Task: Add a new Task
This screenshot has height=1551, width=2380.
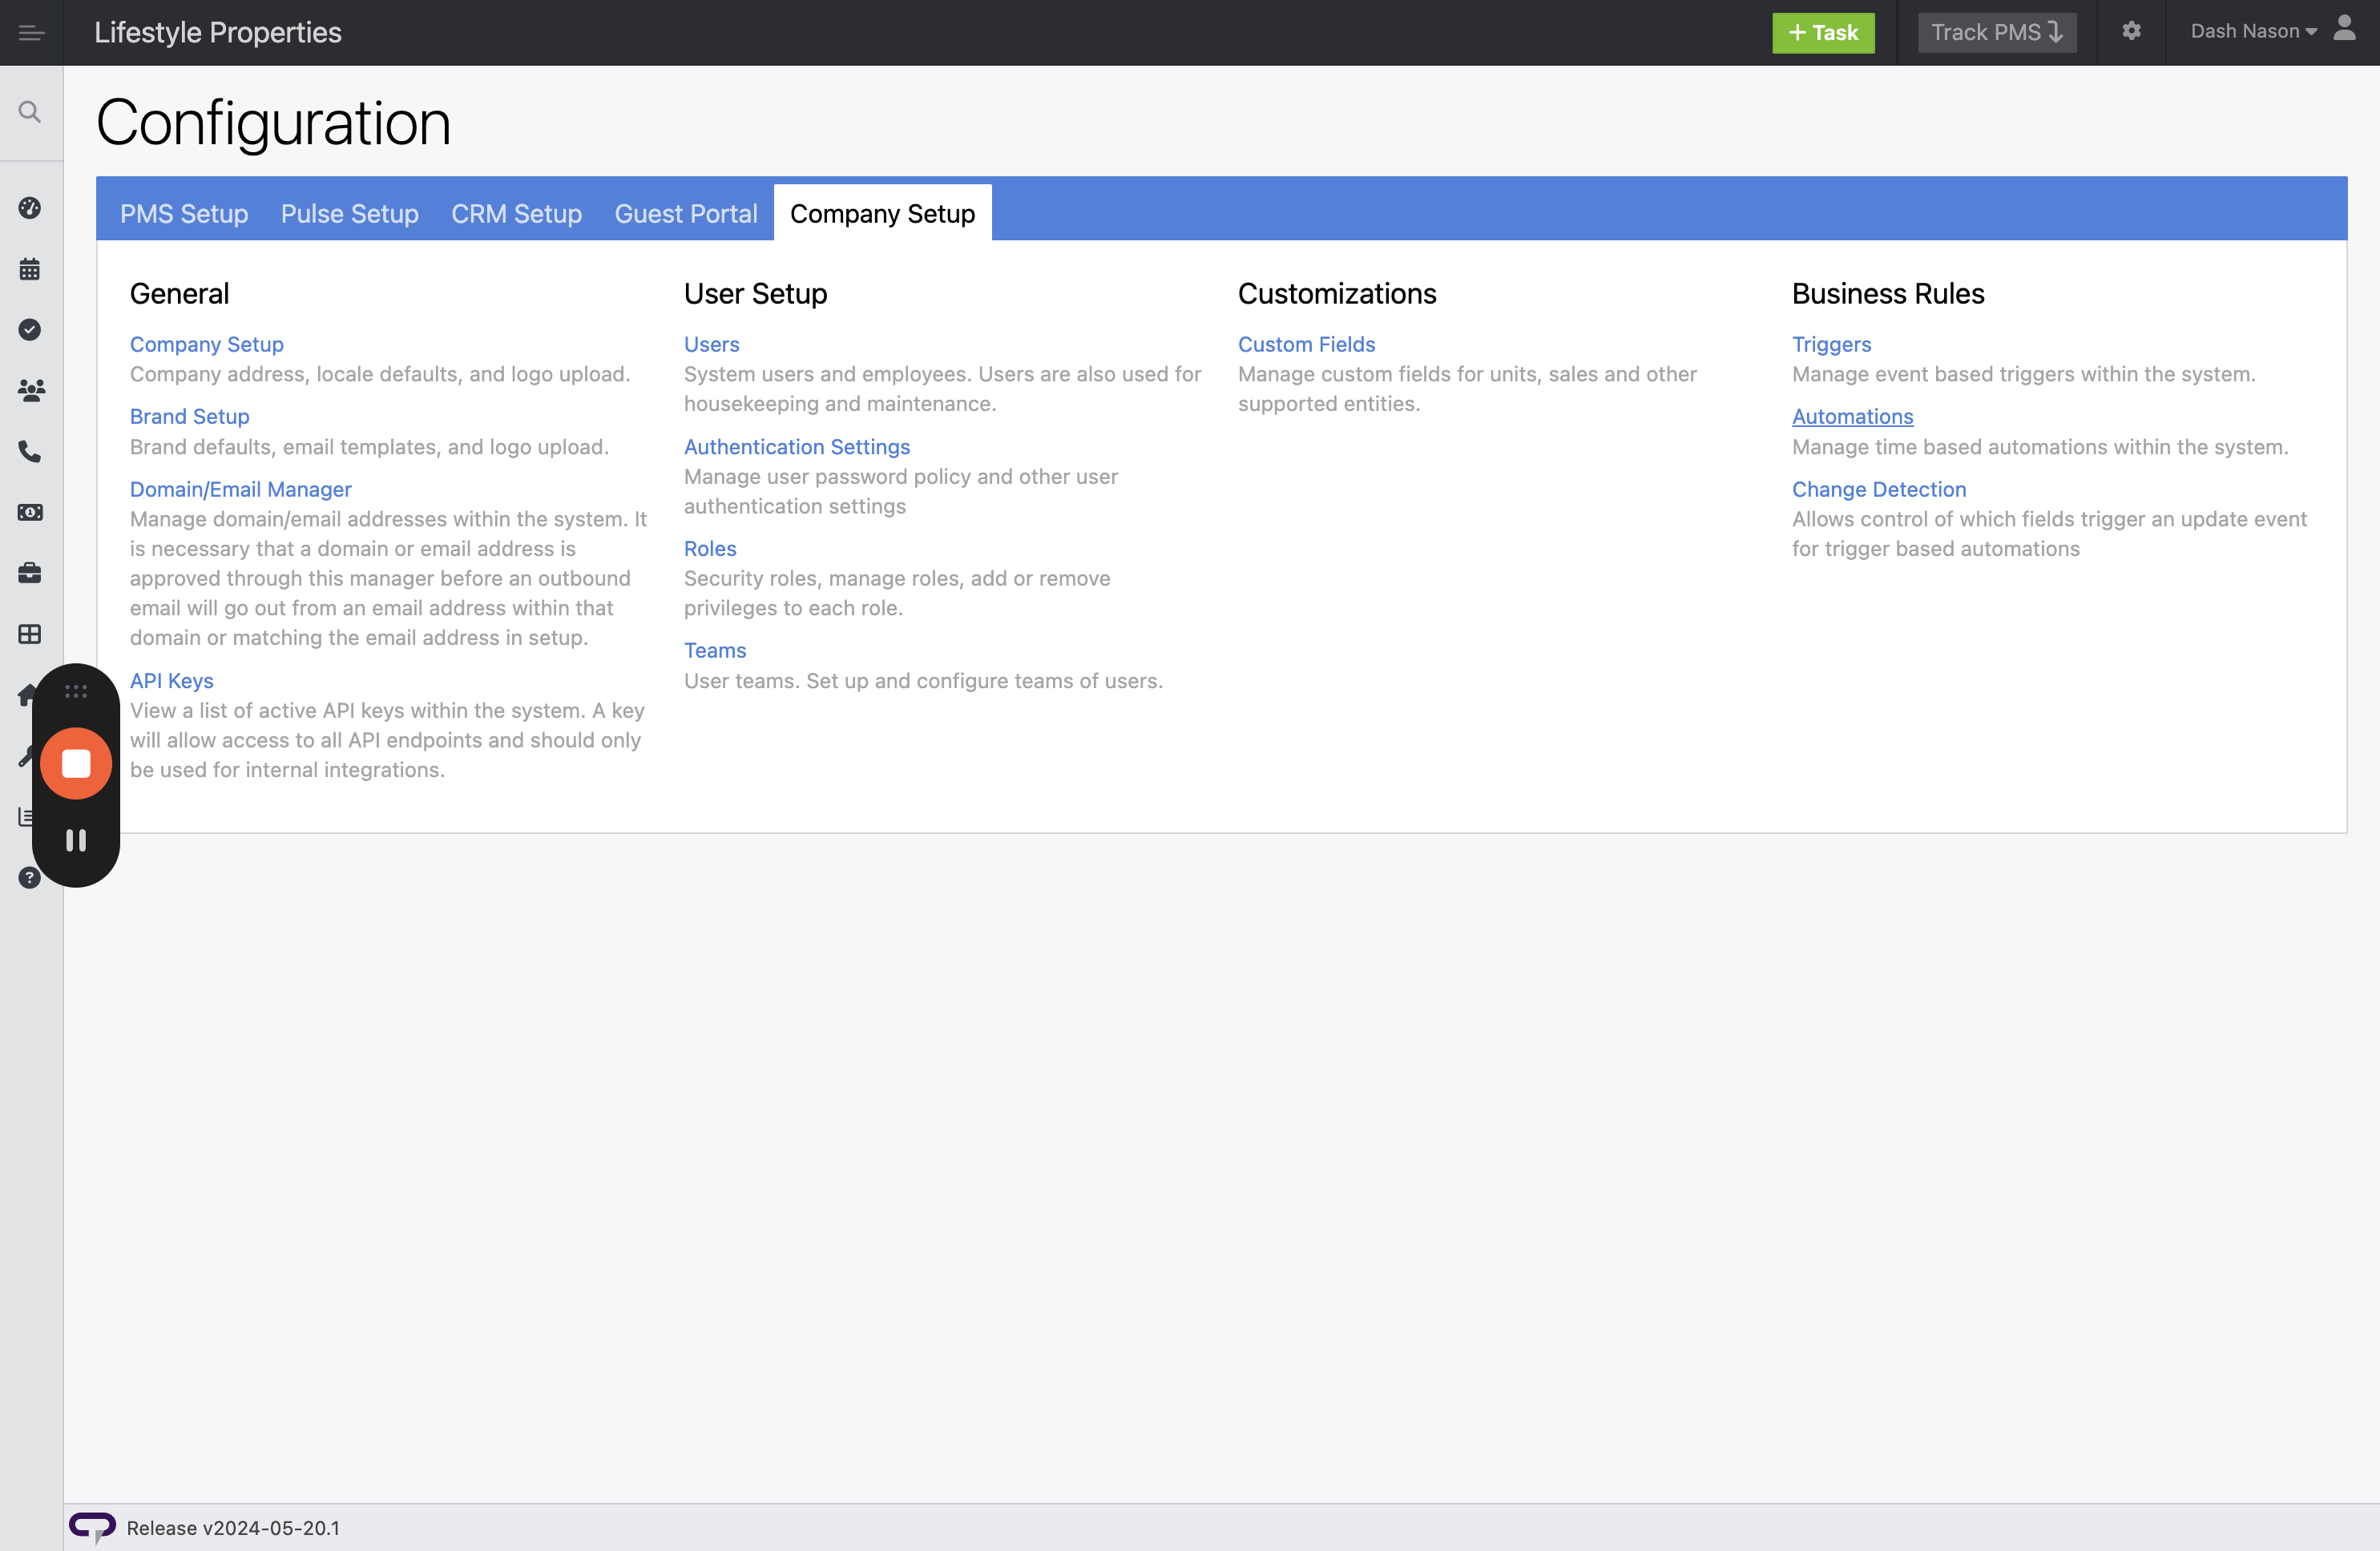Action: point(1823,33)
